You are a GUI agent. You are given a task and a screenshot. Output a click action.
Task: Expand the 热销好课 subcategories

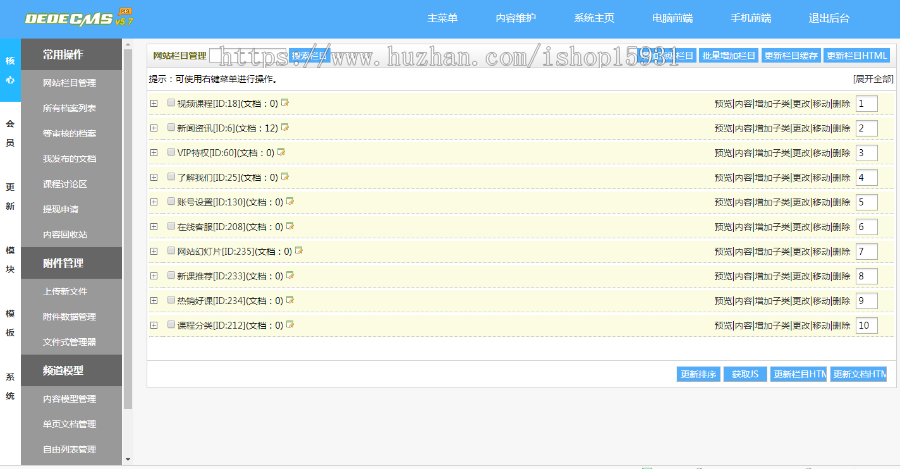pyautogui.click(x=154, y=301)
